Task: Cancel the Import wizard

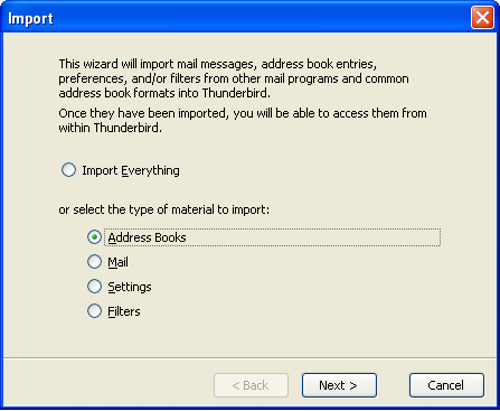Action: coord(447,385)
